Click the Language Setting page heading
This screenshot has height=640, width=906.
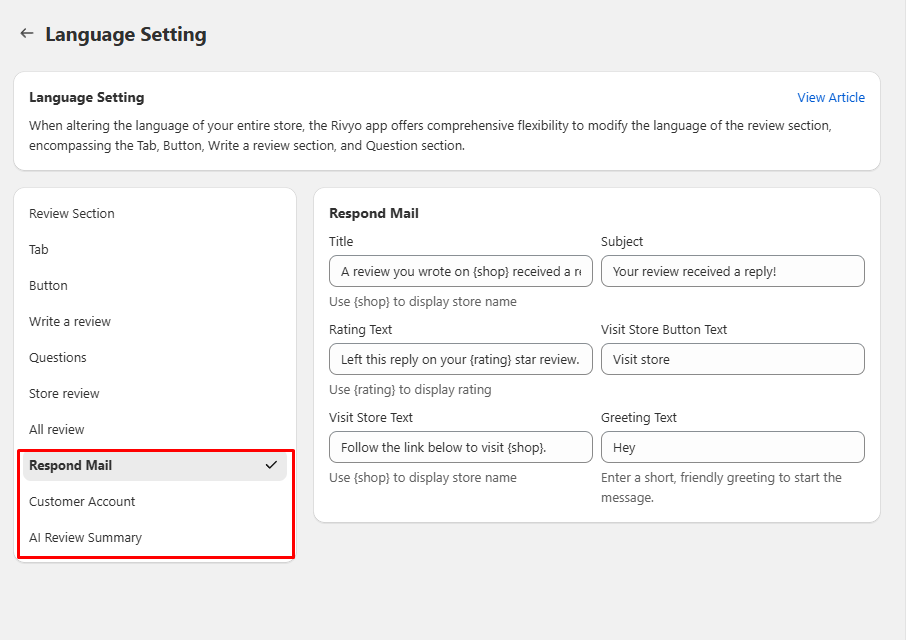126,35
